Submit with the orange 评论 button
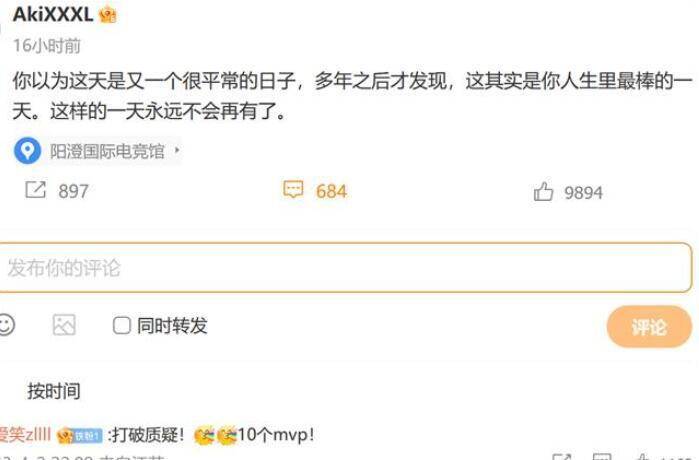Viewport: 699px width, 460px height. pos(649,327)
